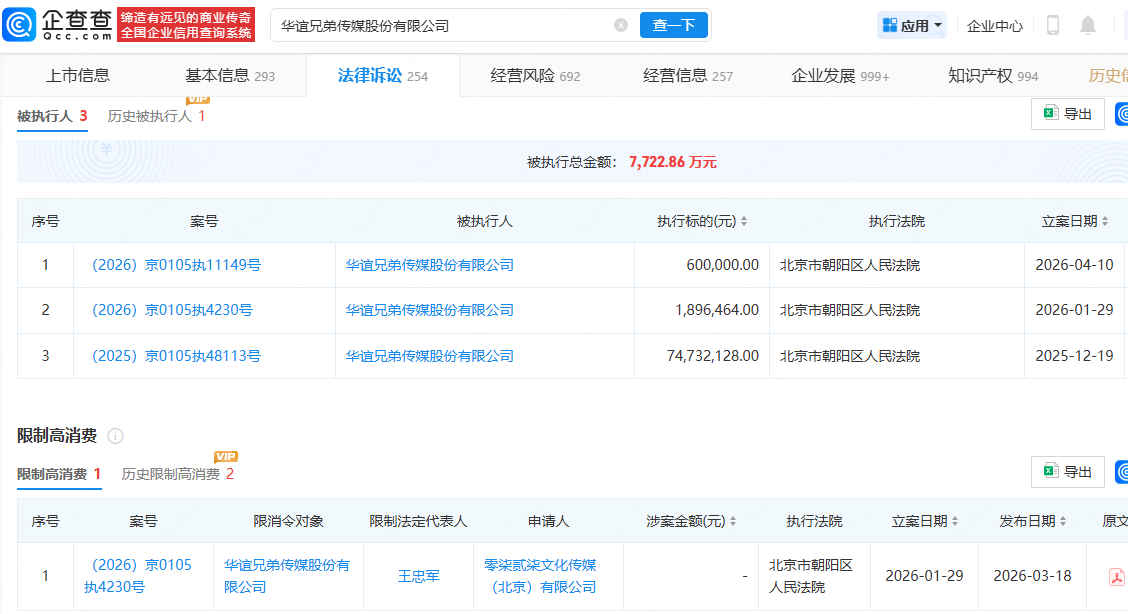
Task: Switch to the 经营风险 tab
Action: coord(535,76)
